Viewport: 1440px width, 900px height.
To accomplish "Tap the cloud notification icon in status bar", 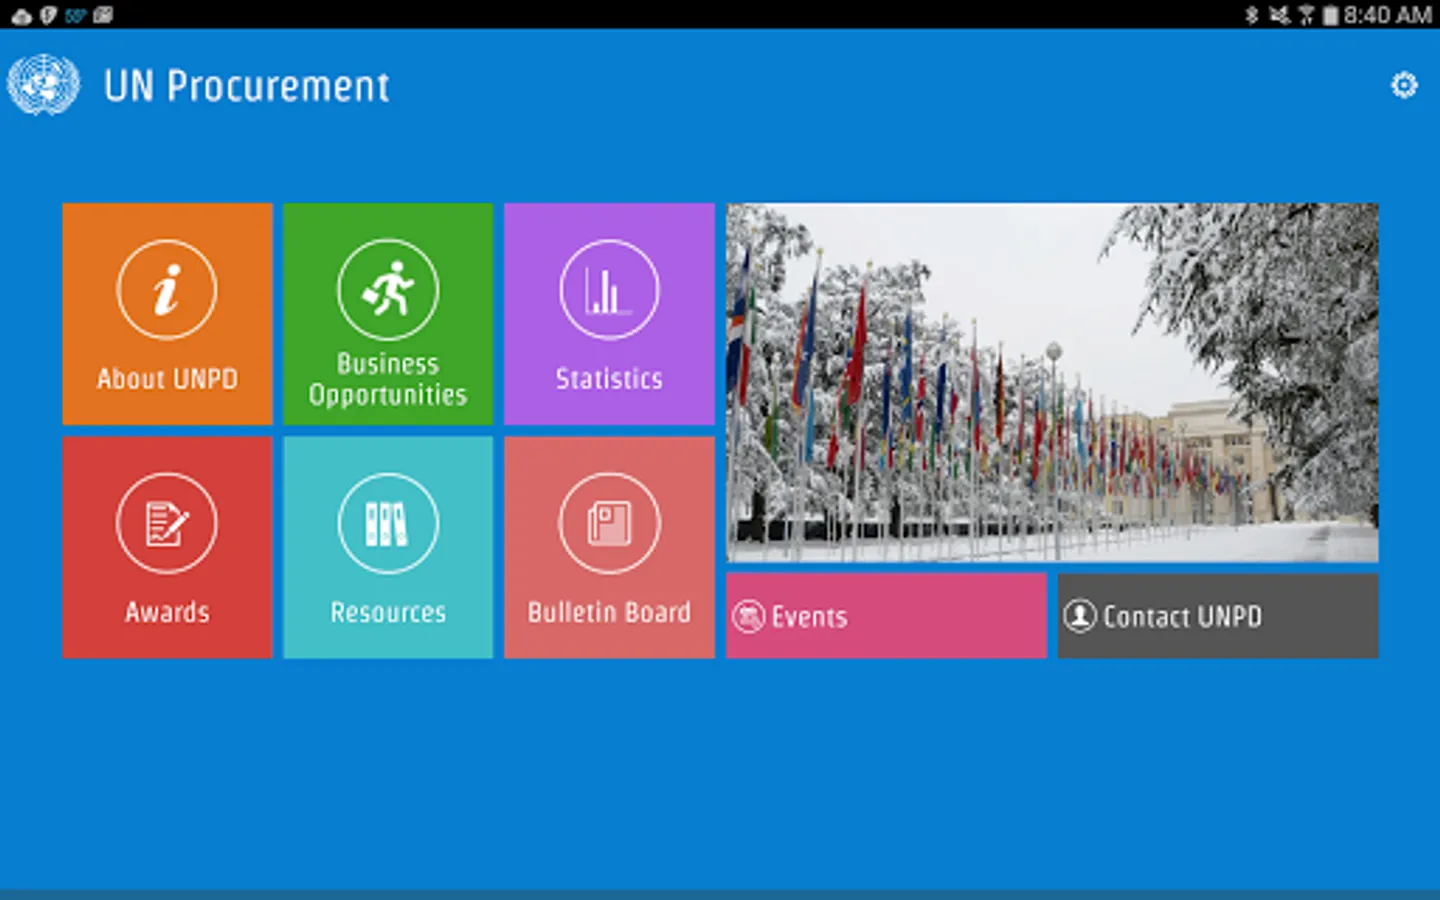I will click(21, 16).
